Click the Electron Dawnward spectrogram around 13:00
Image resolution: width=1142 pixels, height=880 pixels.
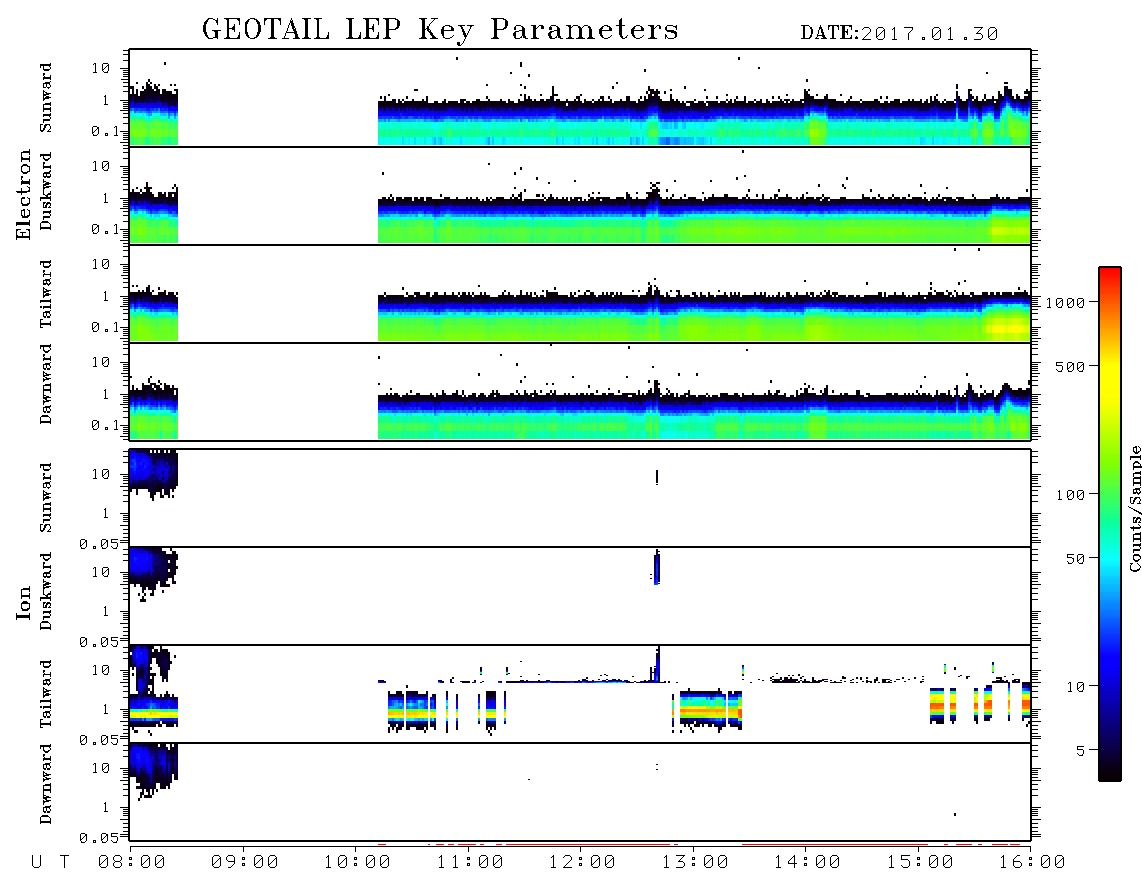coord(693,415)
